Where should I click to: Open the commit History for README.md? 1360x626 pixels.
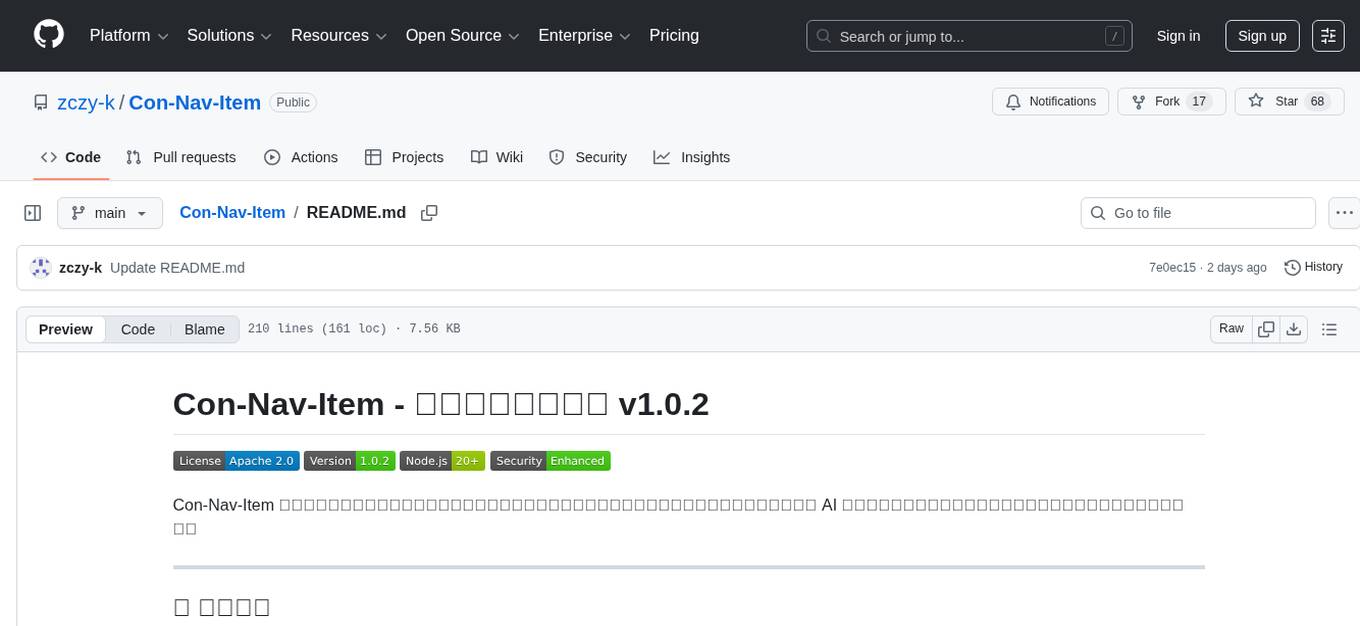tap(1313, 267)
